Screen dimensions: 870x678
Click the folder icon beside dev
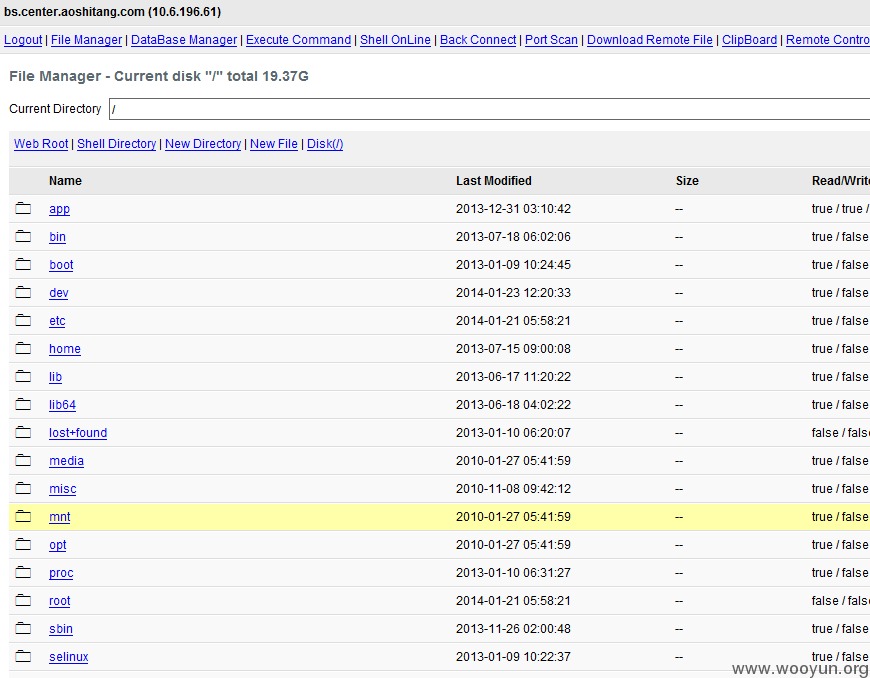(23, 292)
